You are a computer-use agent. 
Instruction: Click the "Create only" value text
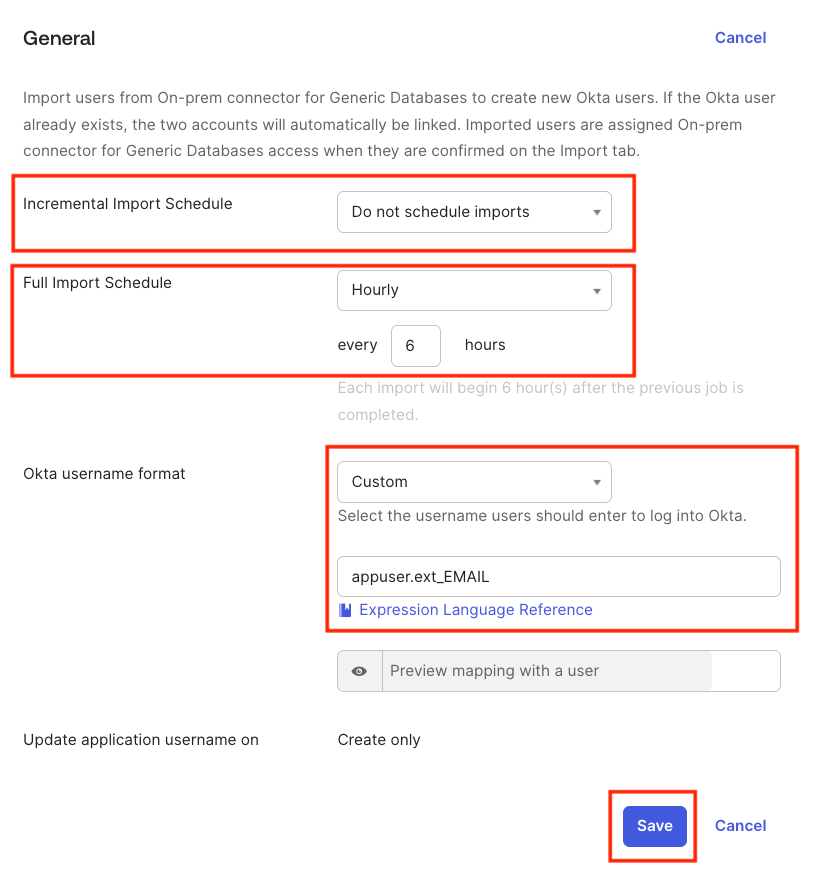pyautogui.click(x=379, y=740)
